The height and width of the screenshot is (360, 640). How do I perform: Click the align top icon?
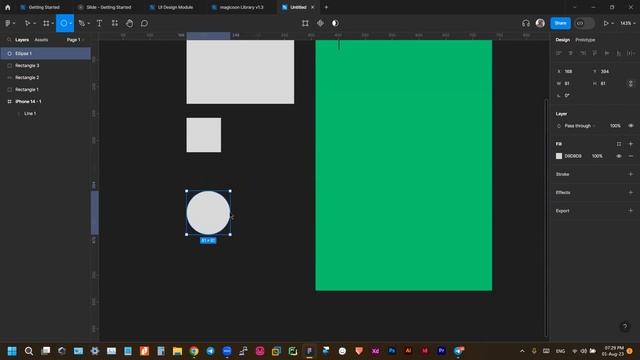[x=595, y=53]
